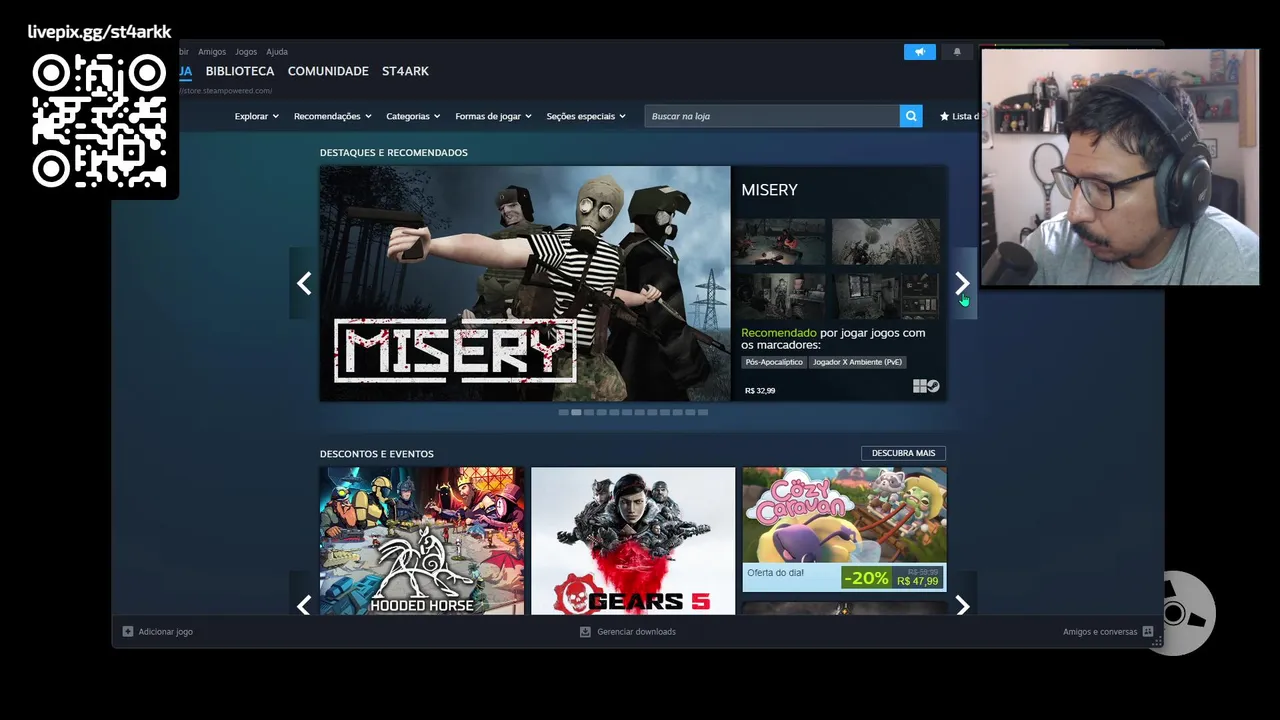Screen dimensions: 1280x720
Task: Open the top-right Misery screenshot thumbnail
Action: (886, 241)
